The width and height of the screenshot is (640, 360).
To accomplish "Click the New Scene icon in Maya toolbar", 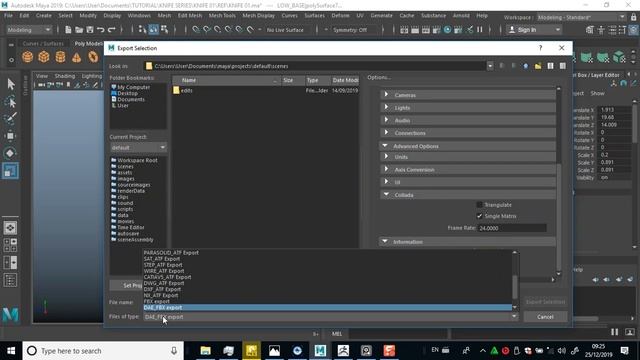I will pos(68,30).
